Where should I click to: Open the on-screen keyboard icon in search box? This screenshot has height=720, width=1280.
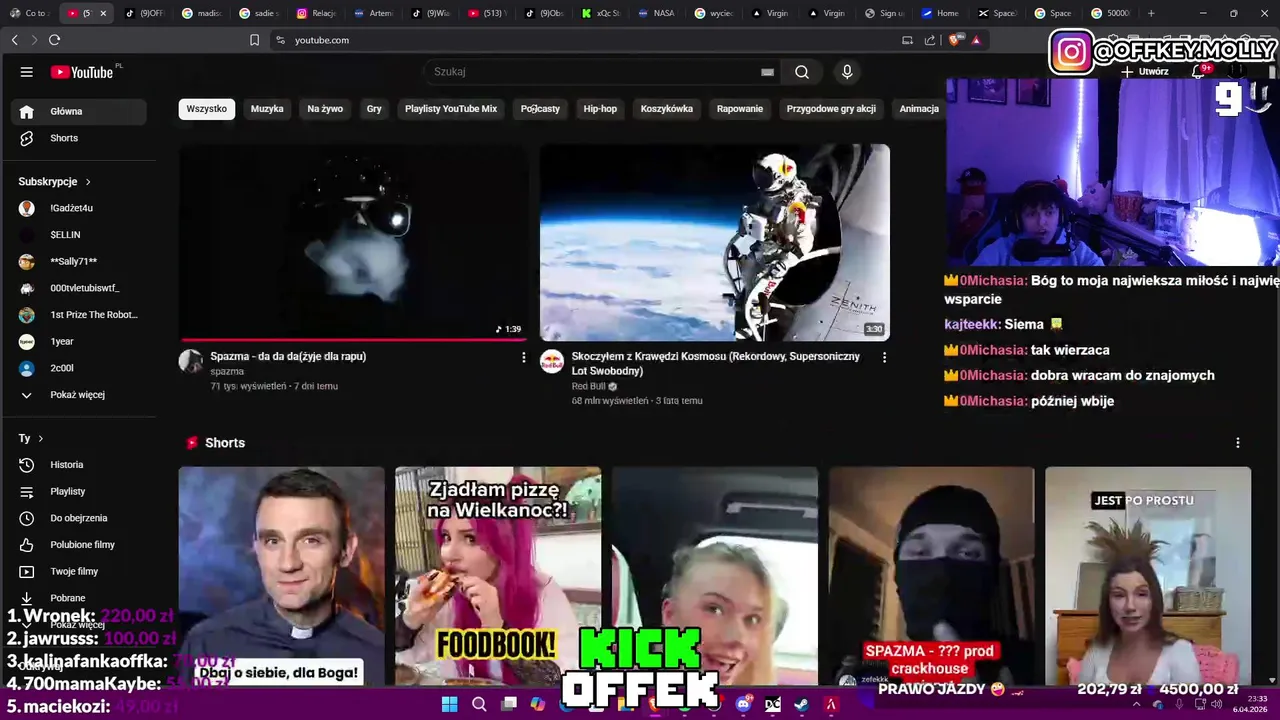[x=767, y=72]
